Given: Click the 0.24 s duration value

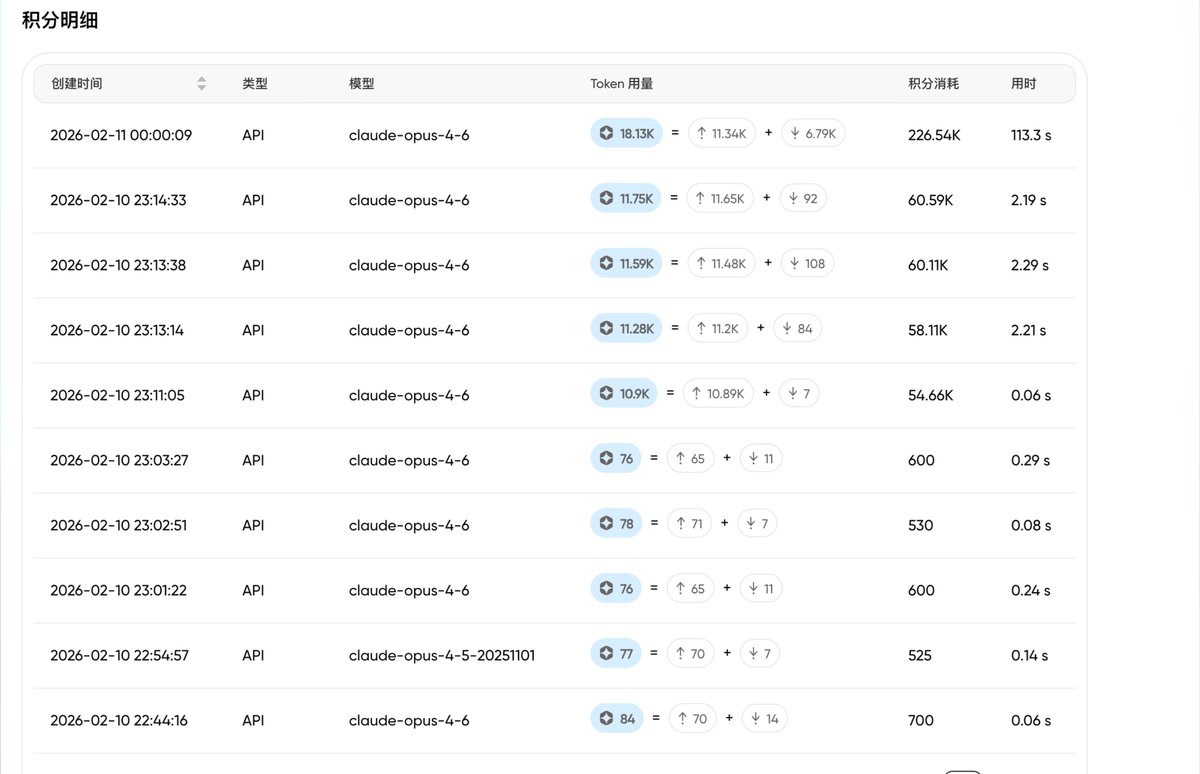Looking at the screenshot, I should pyautogui.click(x=1031, y=589).
